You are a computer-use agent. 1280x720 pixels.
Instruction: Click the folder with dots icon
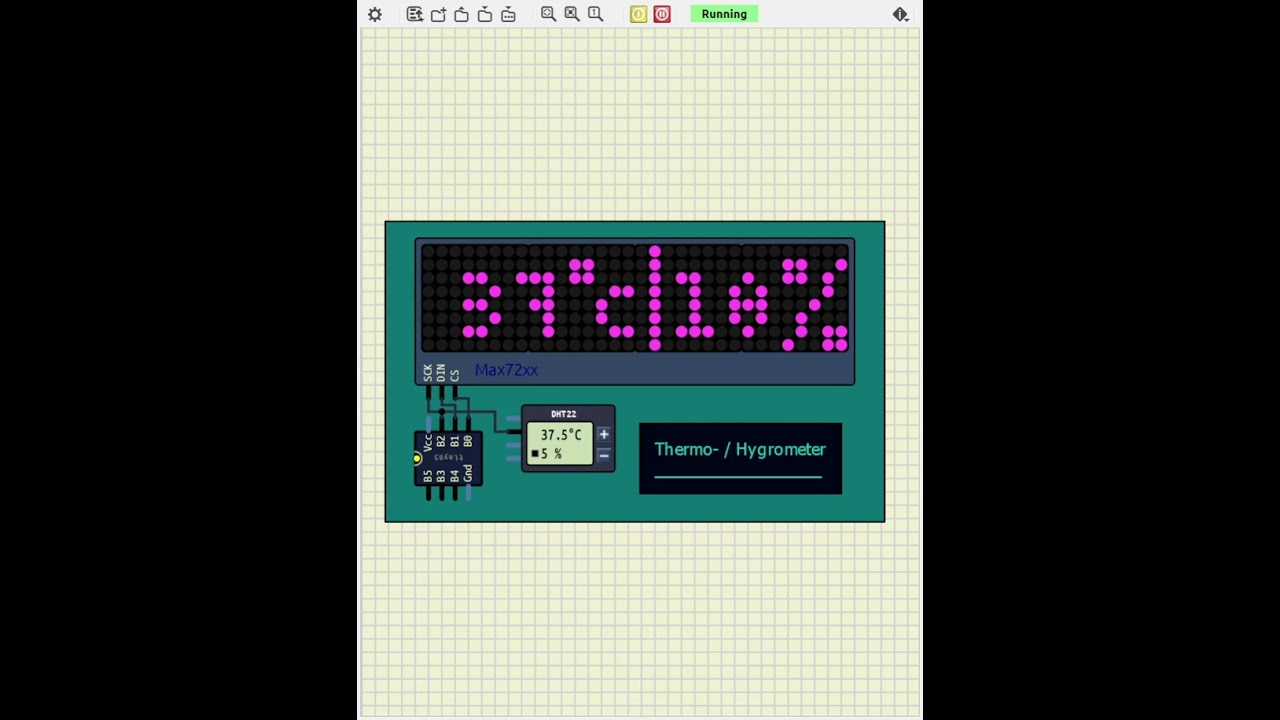point(508,14)
